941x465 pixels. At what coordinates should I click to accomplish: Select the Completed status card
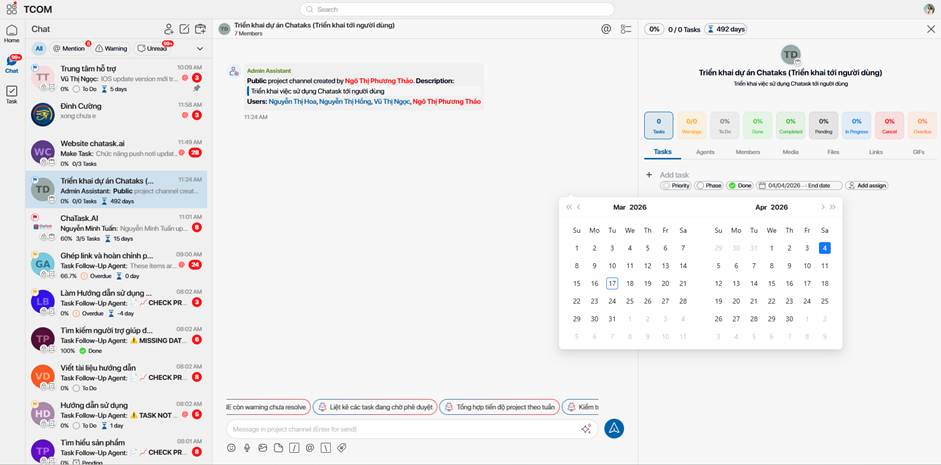[x=790, y=125]
